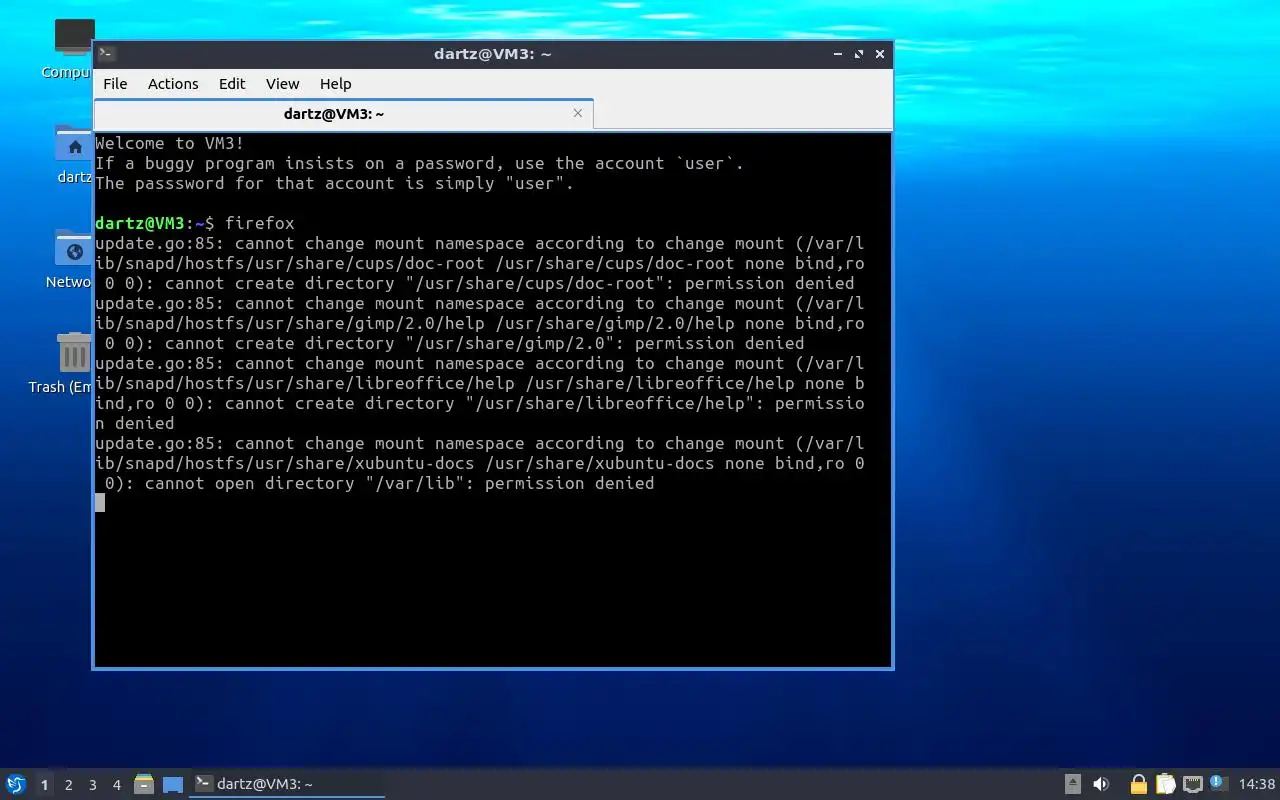Switch to workspace 3
1280x800 pixels.
tap(92, 785)
